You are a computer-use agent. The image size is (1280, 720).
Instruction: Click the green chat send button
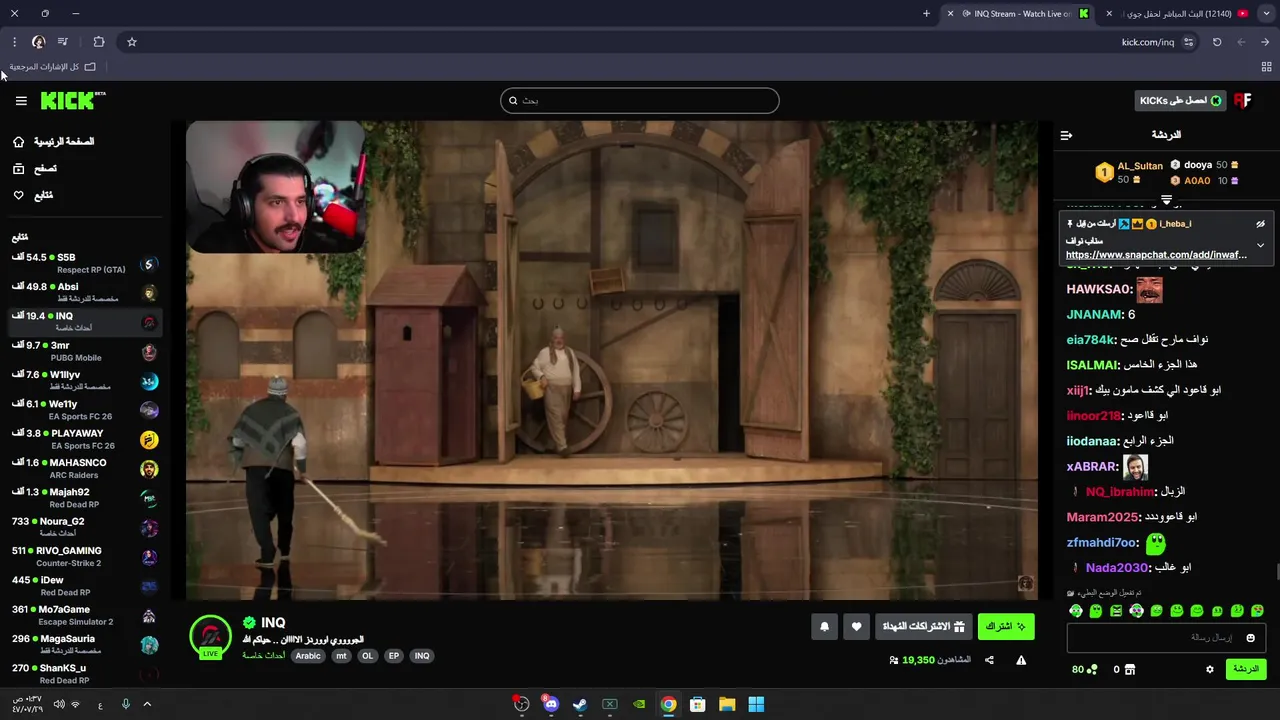point(1246,669)
